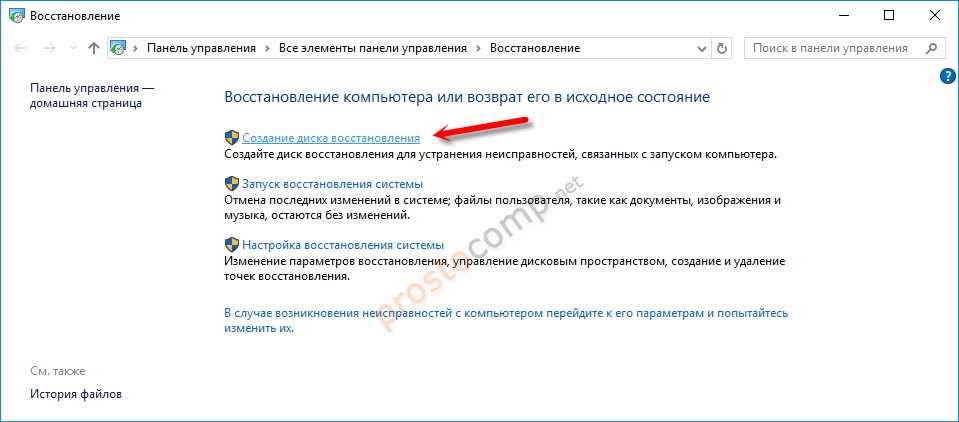Screen dimensions: 959x422
Task: Expand chevron after 'Все элементы панели управления'
Action: [478, 48]
